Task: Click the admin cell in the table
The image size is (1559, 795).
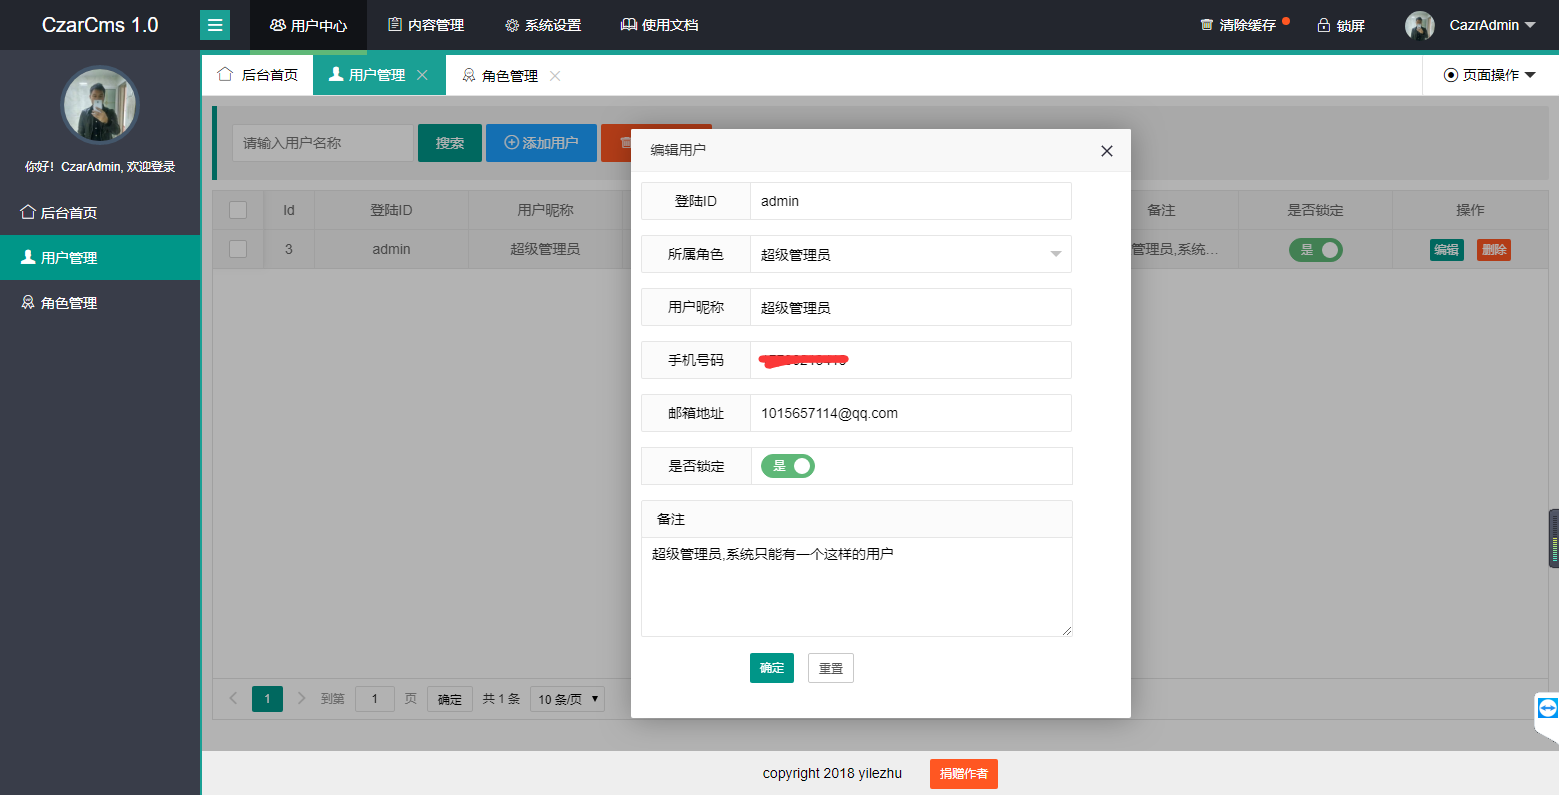Action: 391,249
